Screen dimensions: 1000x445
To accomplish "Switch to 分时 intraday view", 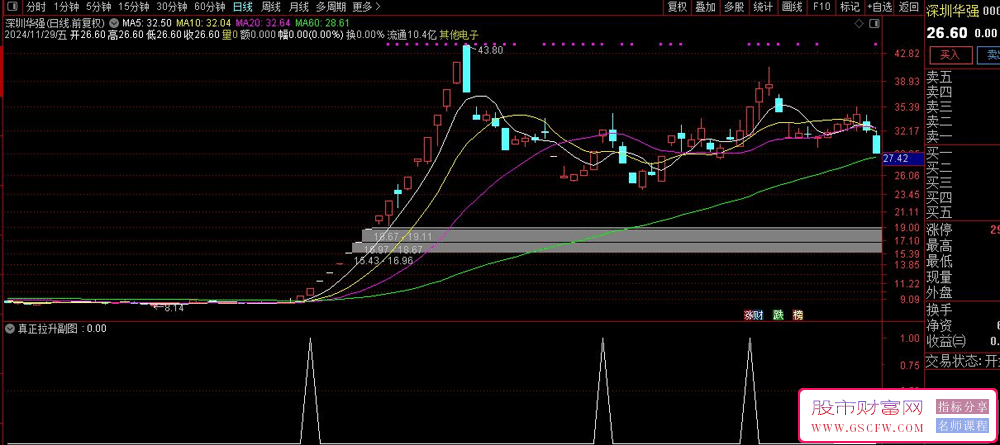I will pos(36,7).
